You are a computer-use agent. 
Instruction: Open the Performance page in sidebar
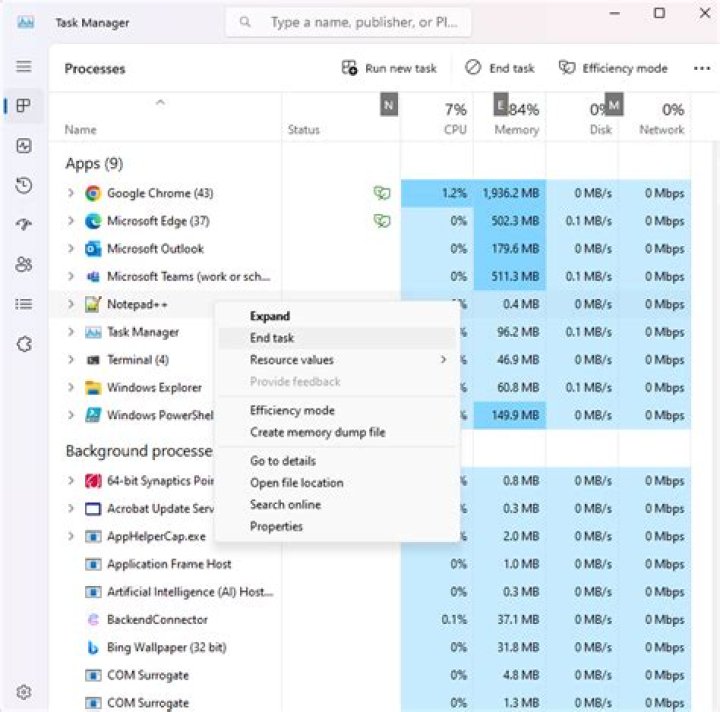click(24, 146)
